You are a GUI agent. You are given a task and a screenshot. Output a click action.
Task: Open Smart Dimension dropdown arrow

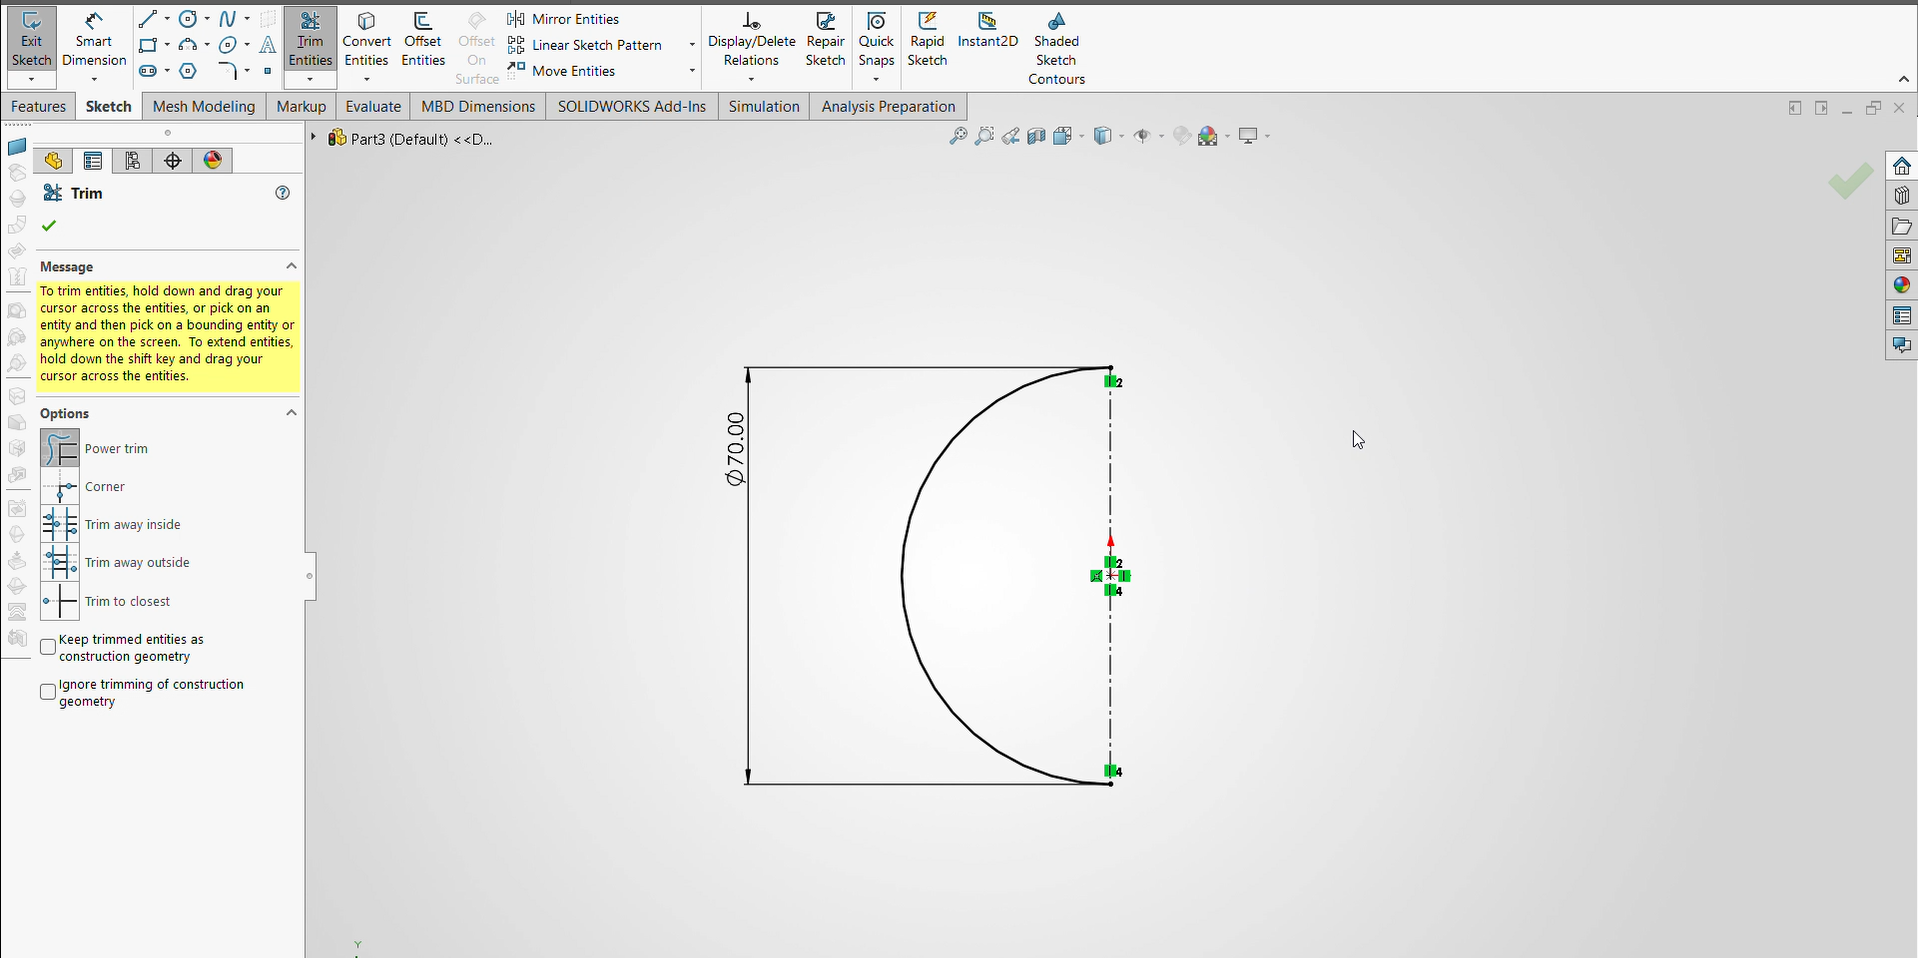(94, 80)
